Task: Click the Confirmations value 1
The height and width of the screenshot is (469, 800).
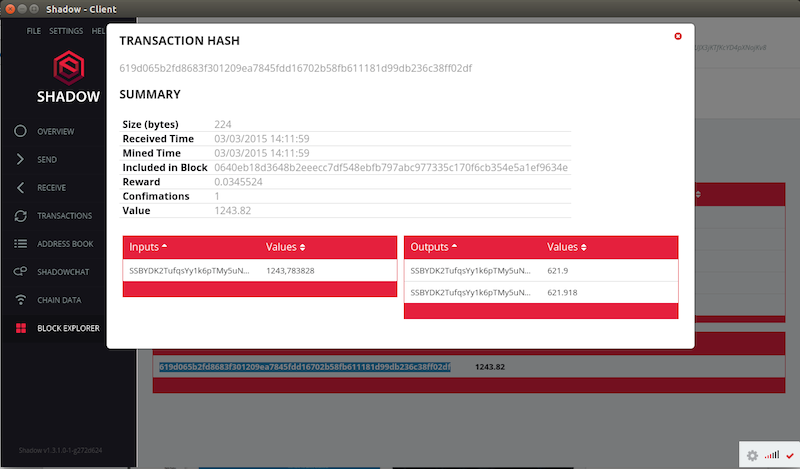Action: 217,196
